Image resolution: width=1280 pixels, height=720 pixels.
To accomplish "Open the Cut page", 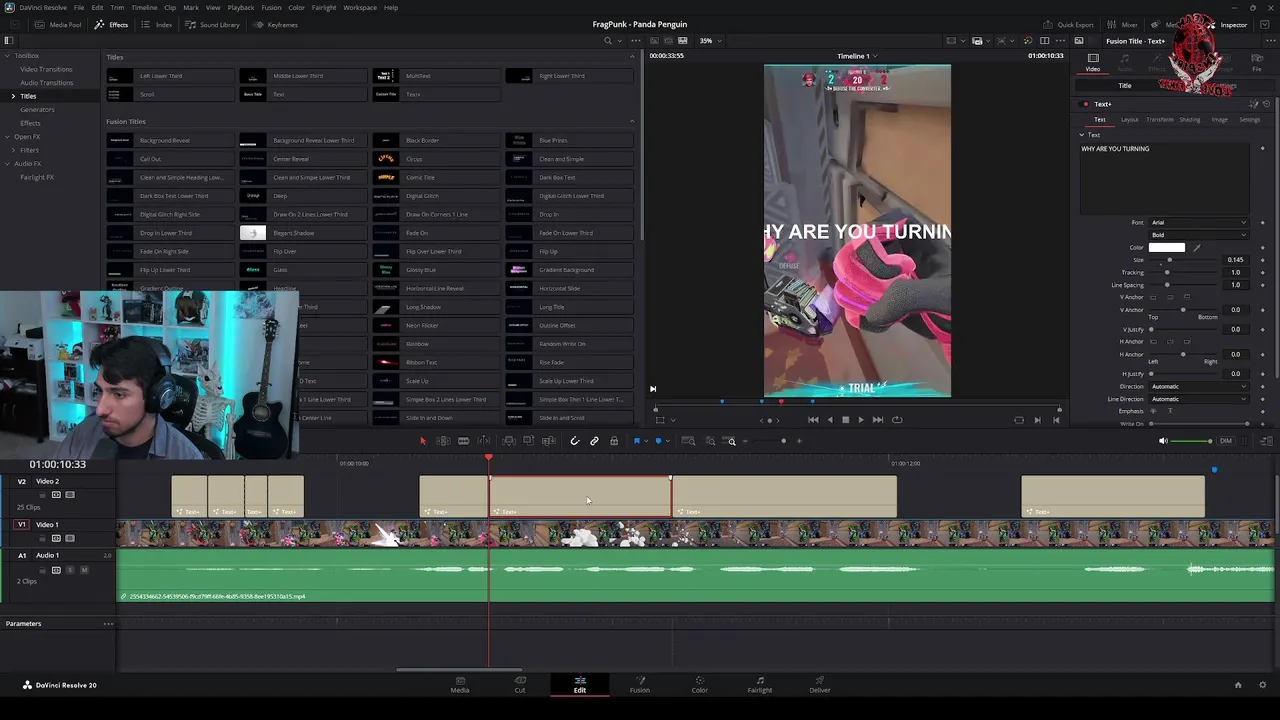I will (x=520, y=684).
